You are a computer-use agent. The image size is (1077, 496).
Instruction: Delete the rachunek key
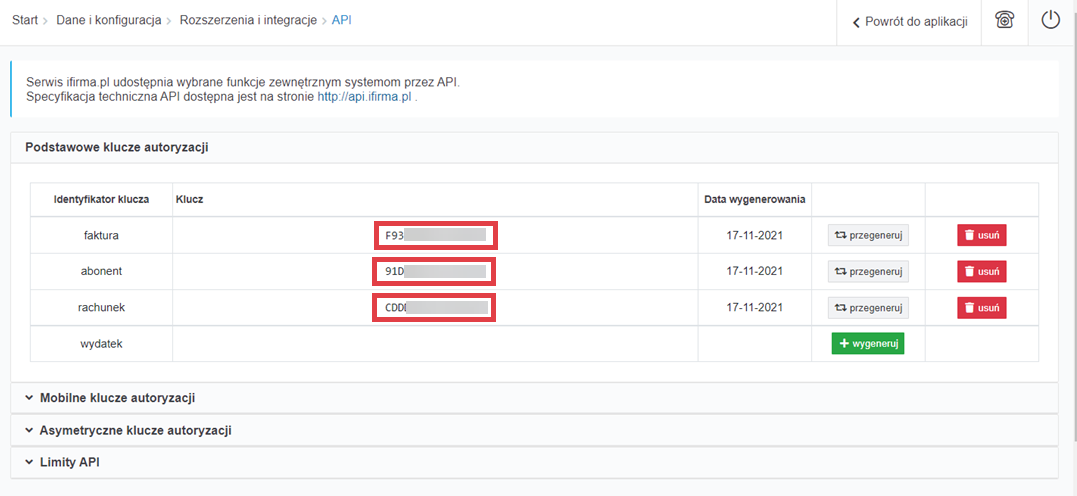tap(981, 307)
